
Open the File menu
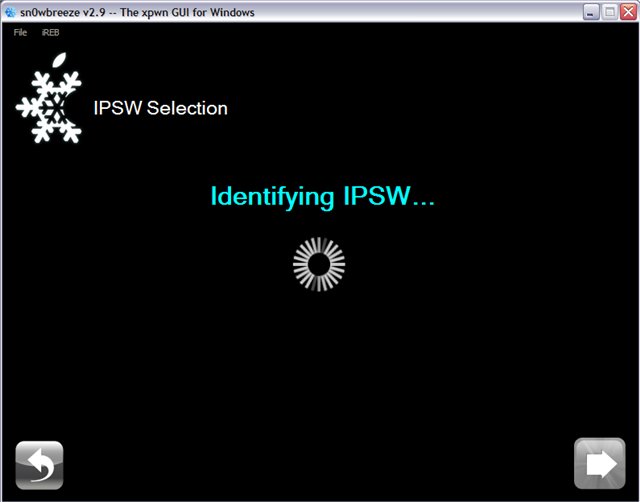(20, 32)
